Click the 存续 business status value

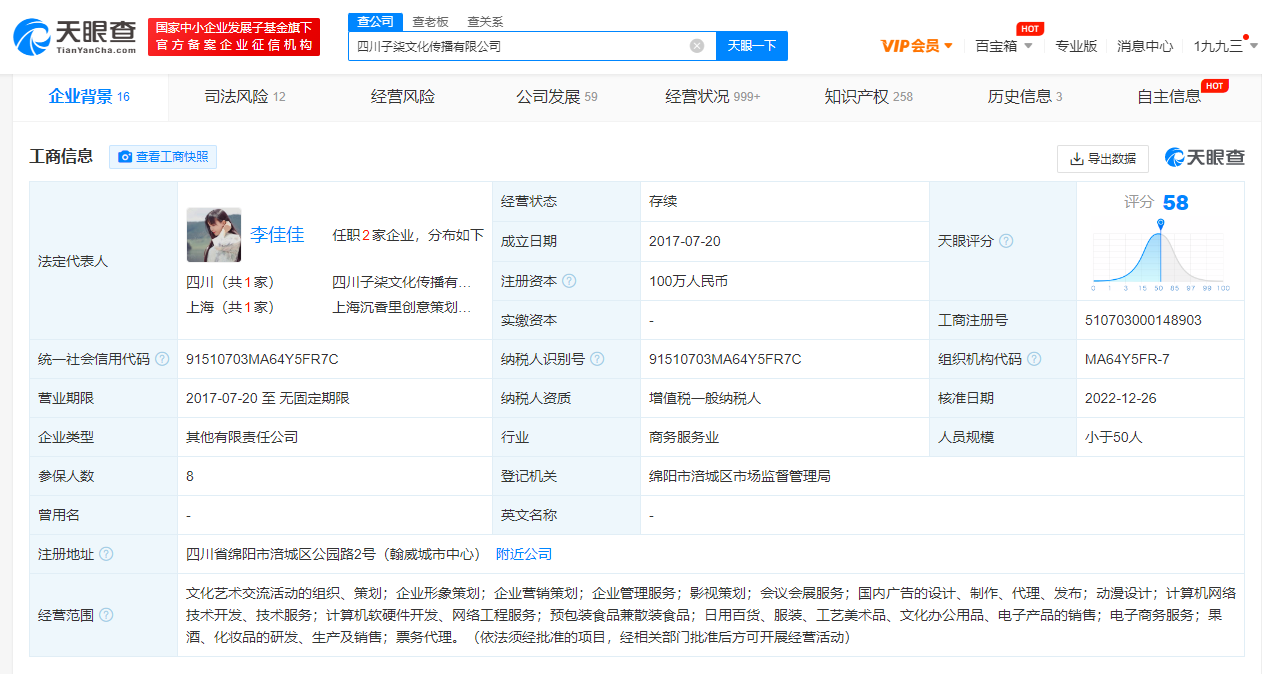pos(663,201)
